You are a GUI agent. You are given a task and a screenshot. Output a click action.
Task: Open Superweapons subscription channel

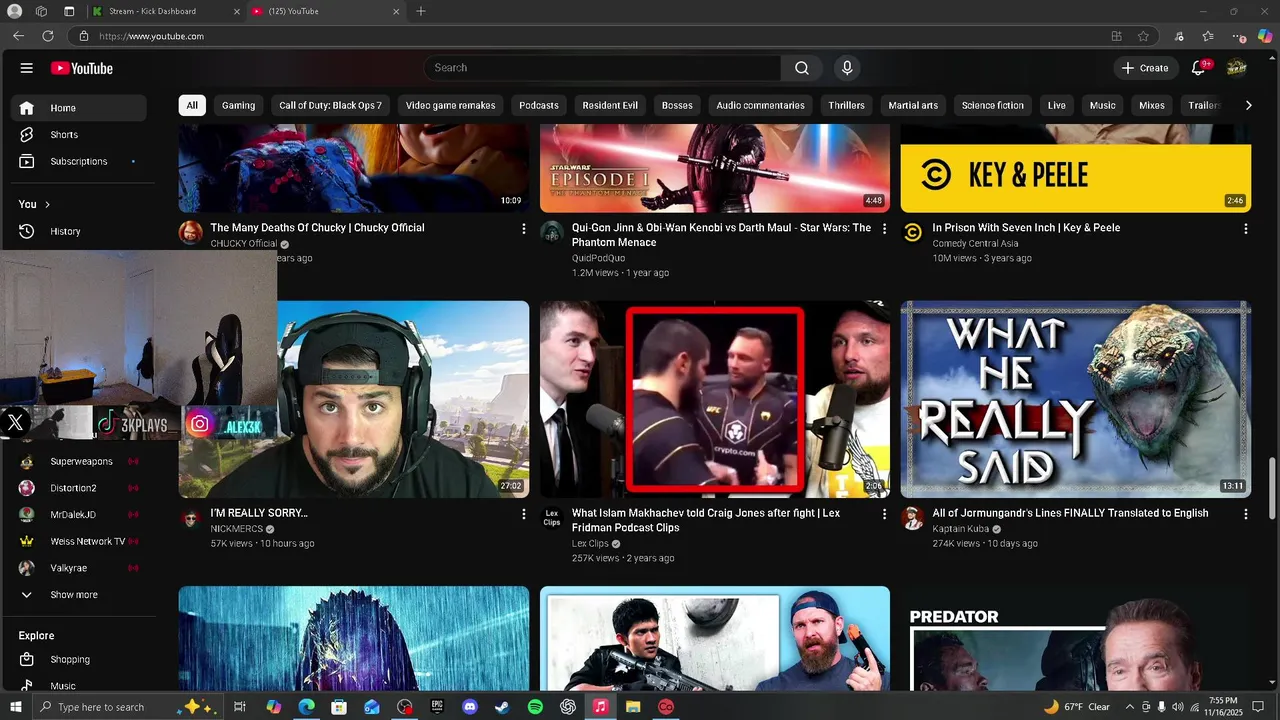coord(79,461)
